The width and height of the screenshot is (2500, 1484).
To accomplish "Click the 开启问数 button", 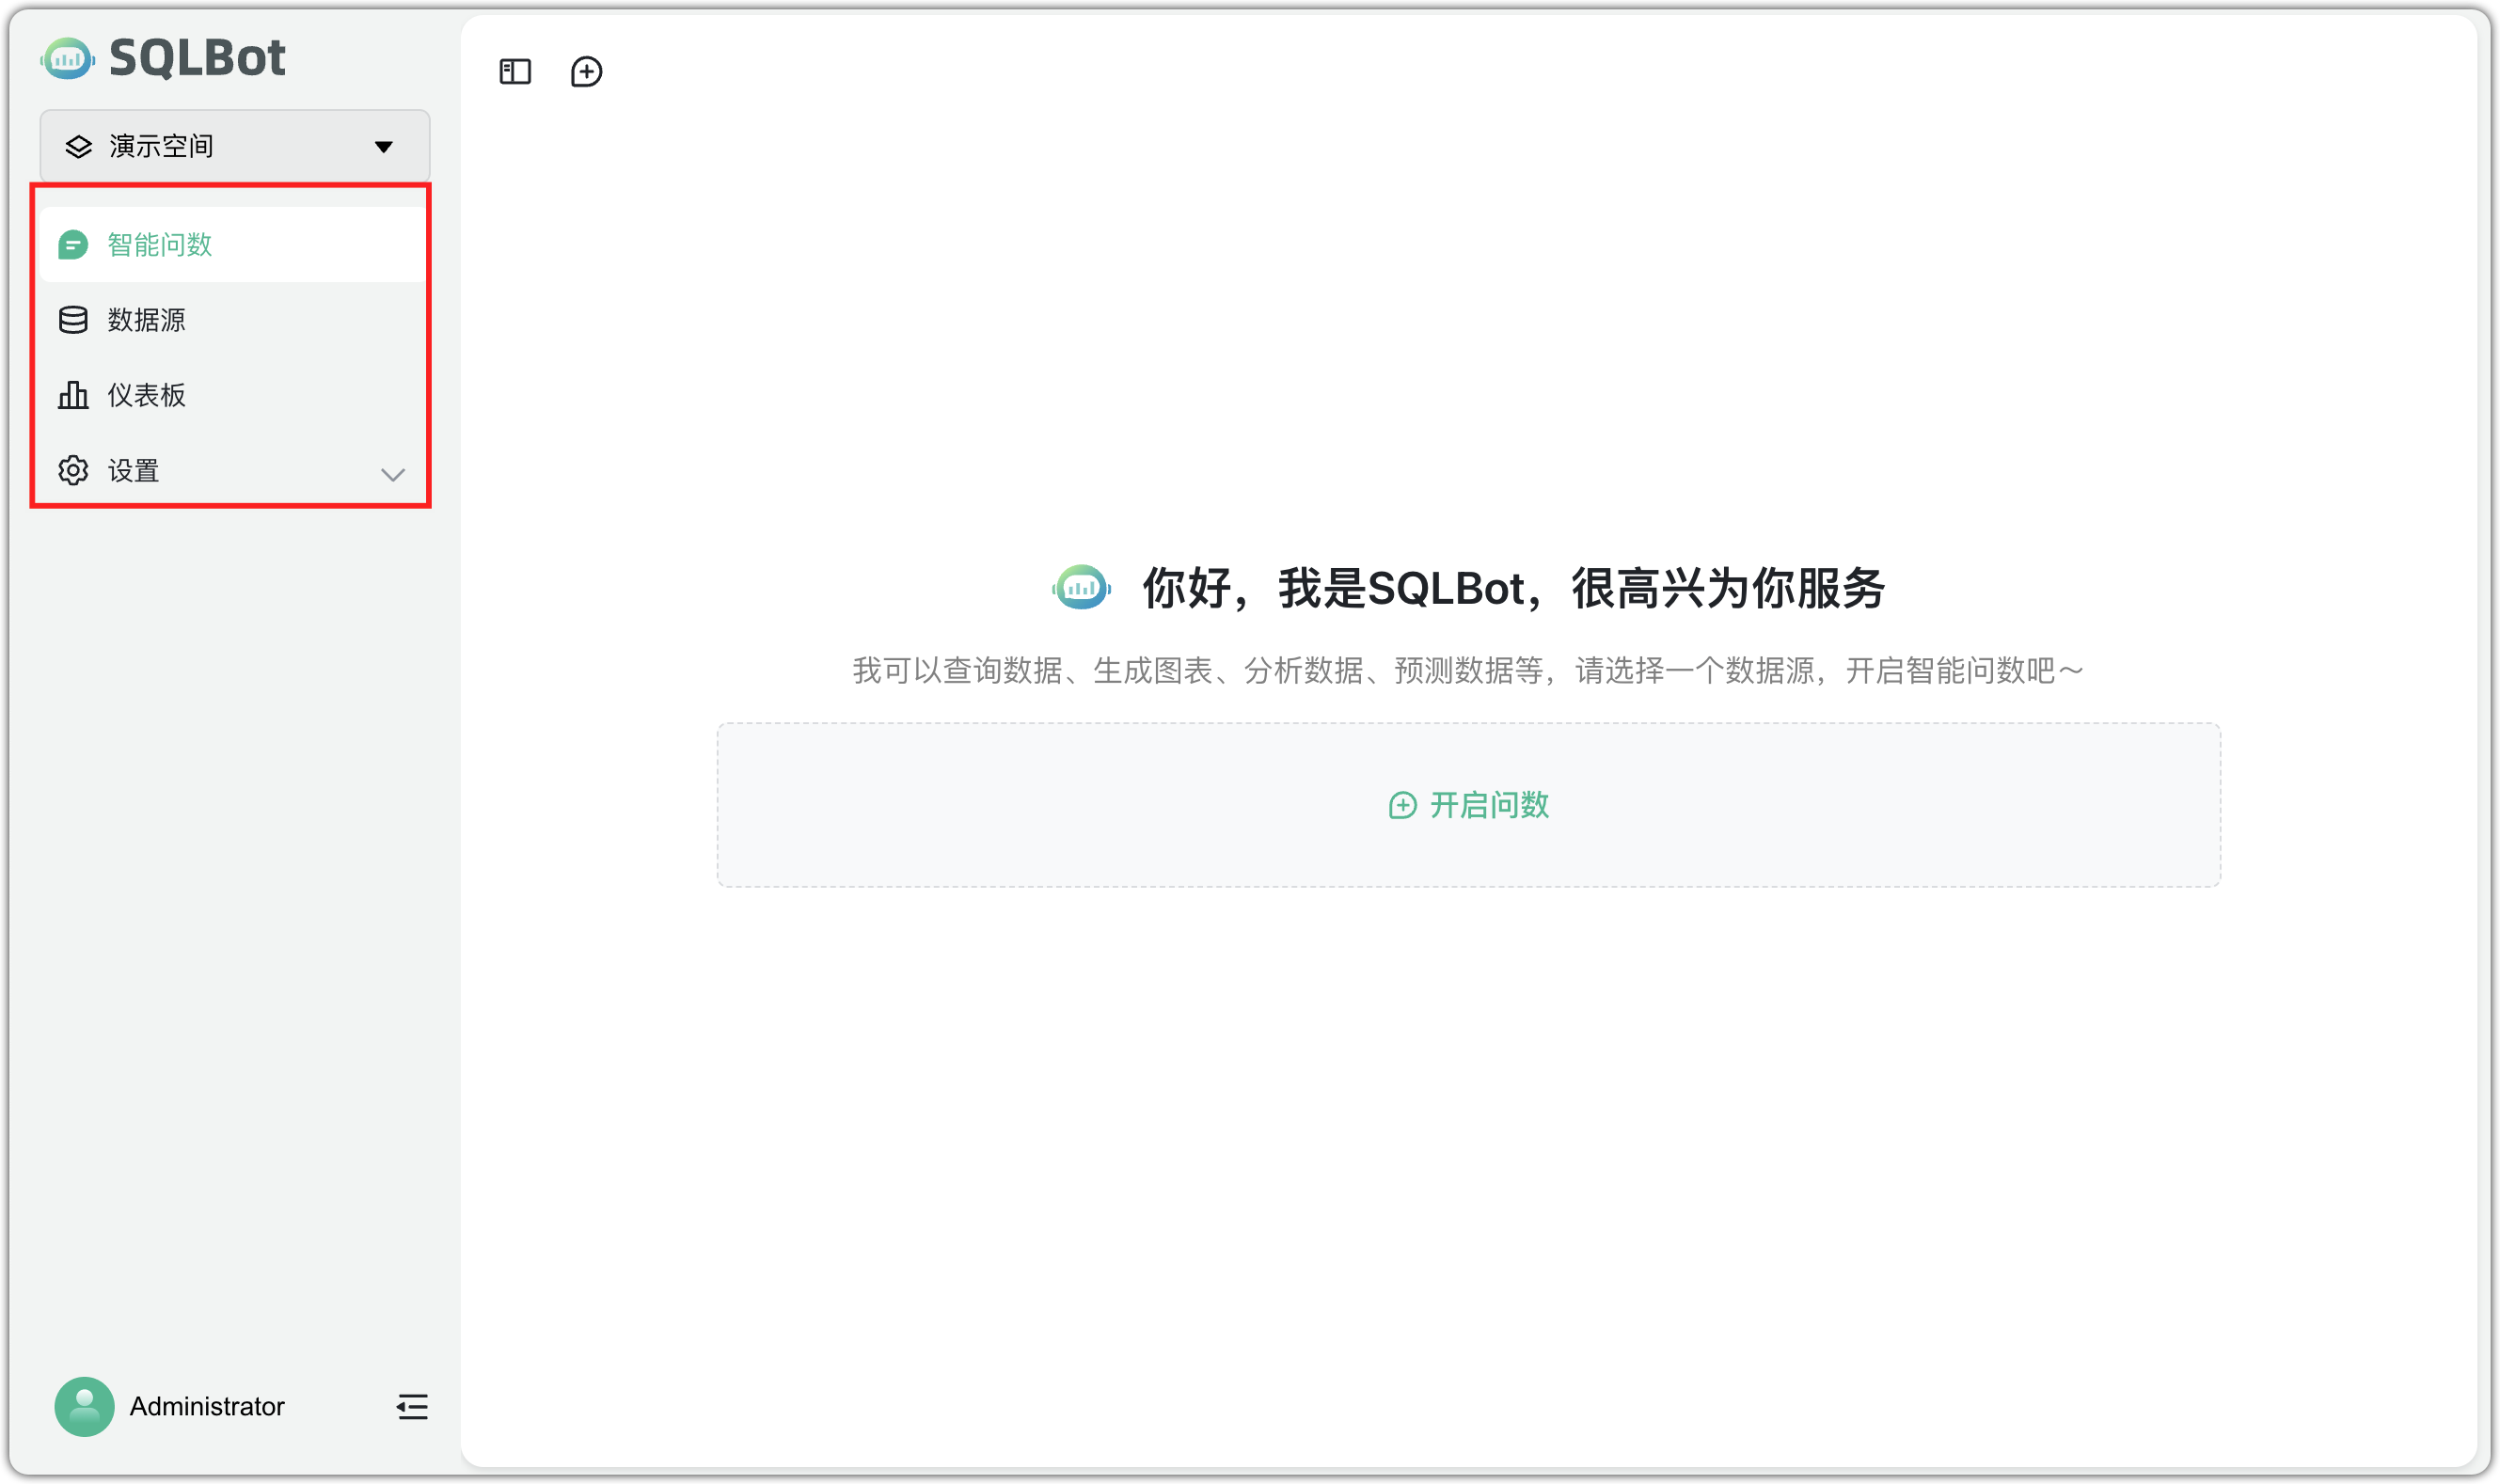I will [1468, 805].
